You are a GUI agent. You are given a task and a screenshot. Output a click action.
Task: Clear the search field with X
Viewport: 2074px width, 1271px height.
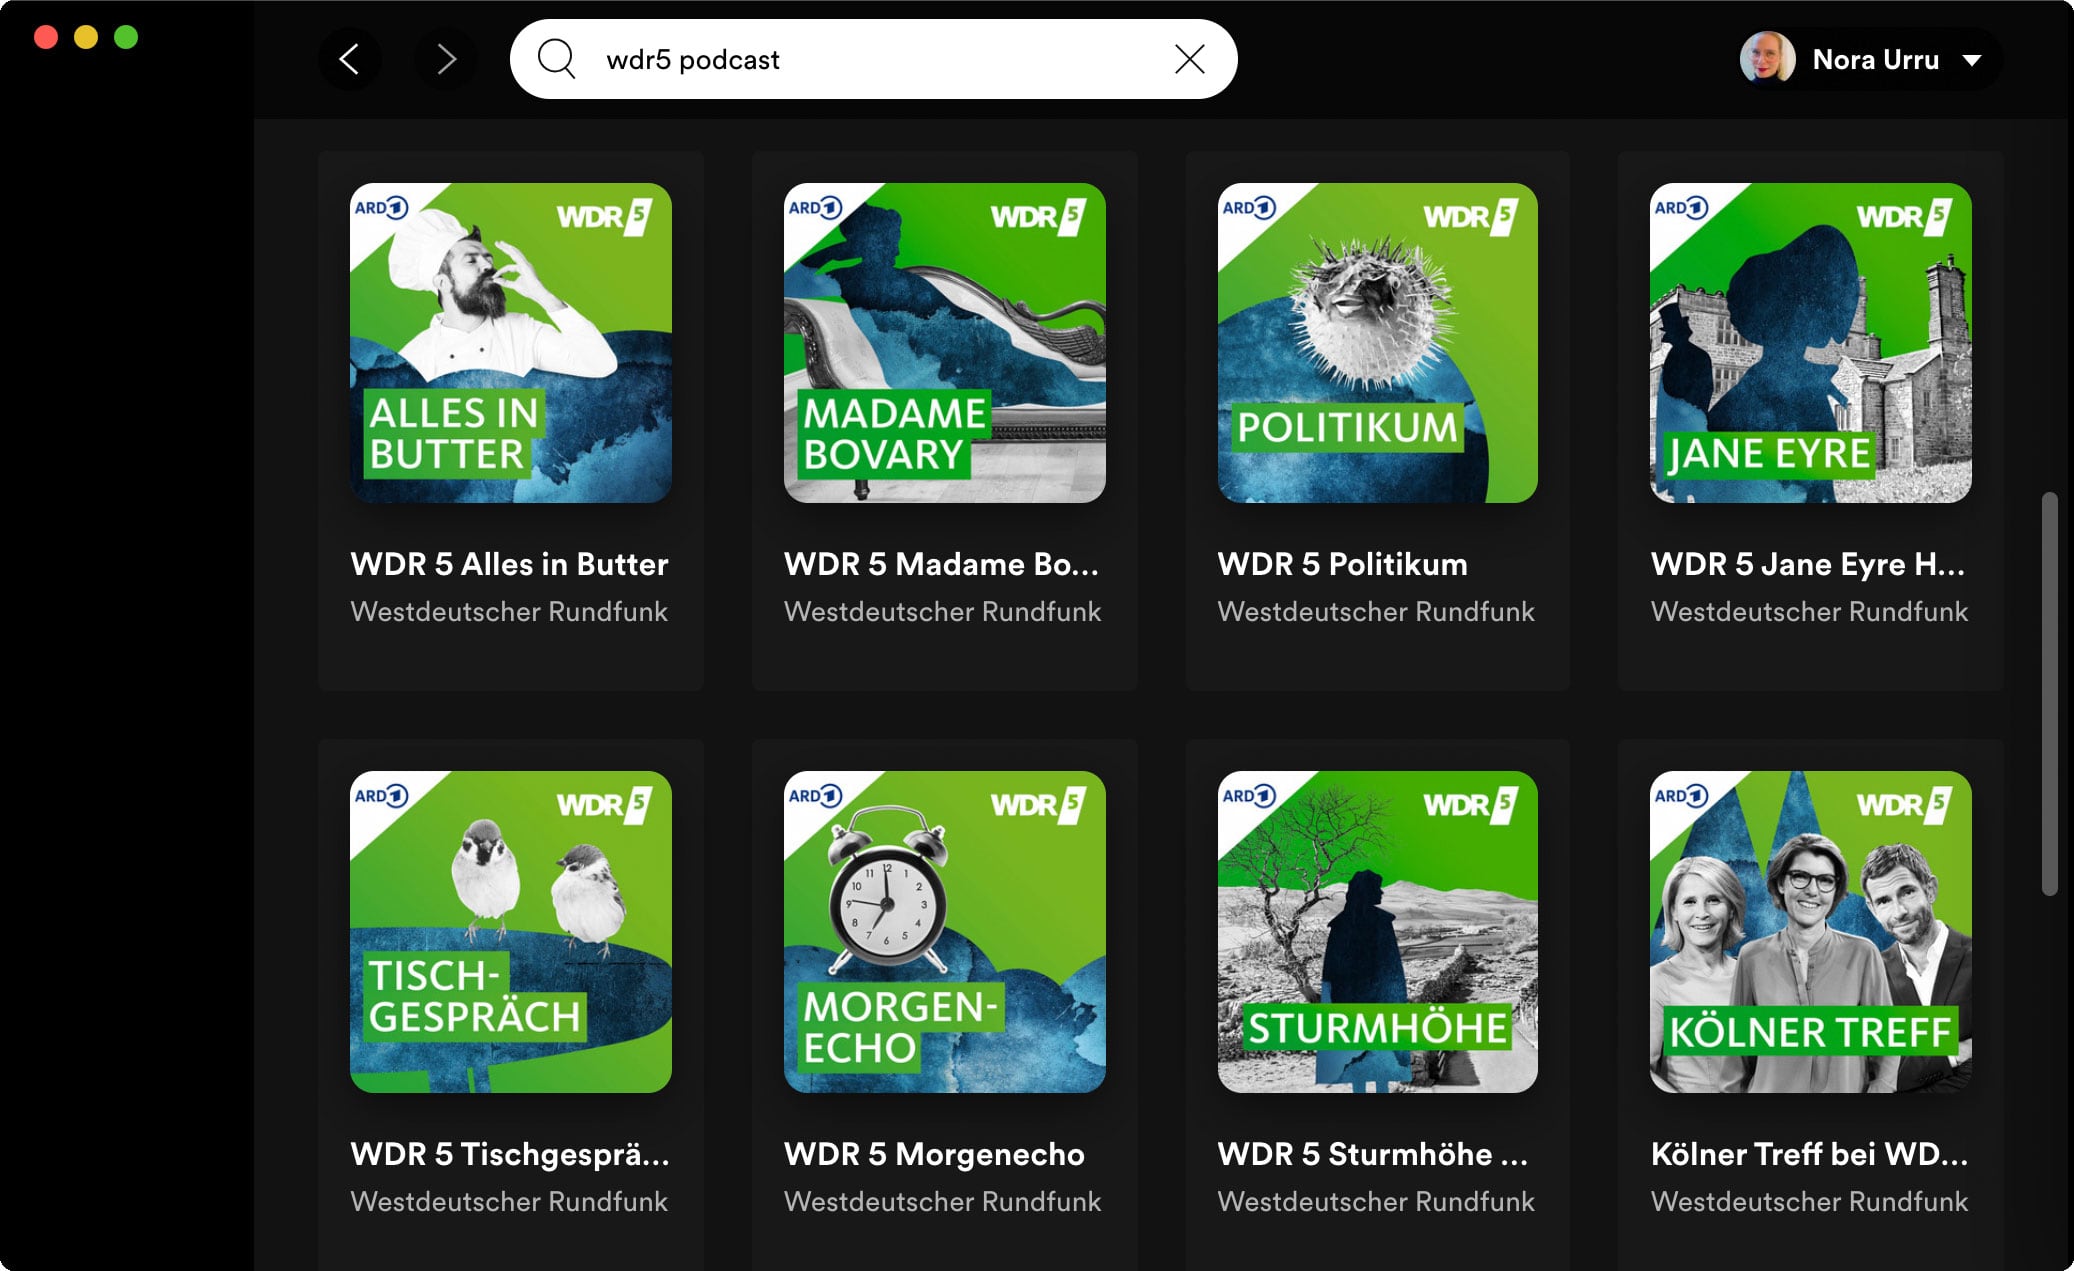(x=1189, y=59)
